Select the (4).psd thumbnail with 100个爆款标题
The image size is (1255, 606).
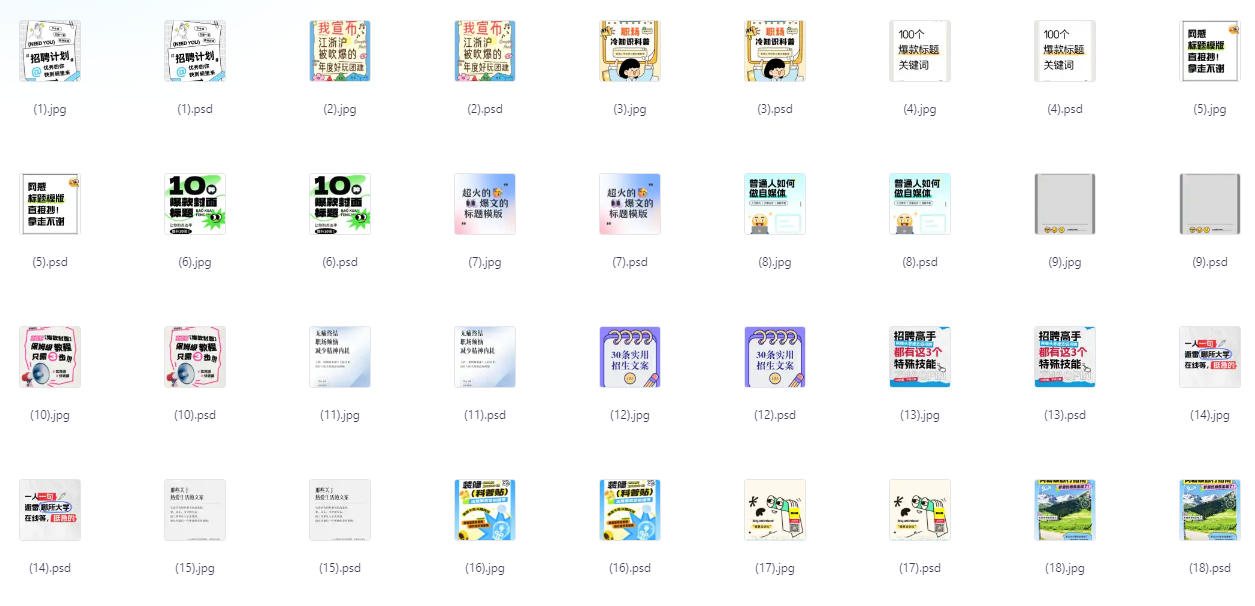tap(1065, 51)
